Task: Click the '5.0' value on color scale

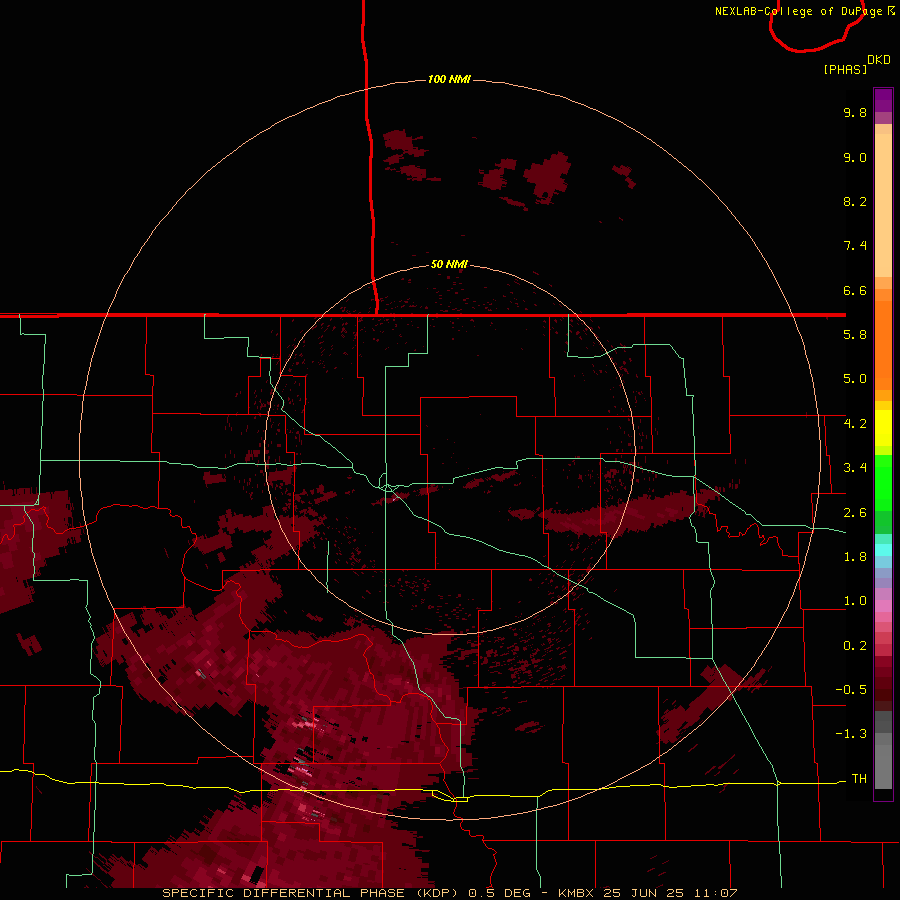Action: click(x=855, y=379)
